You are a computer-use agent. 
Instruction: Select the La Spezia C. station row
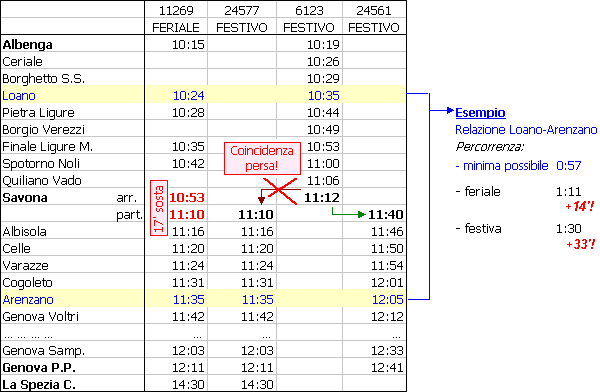[203, 384]
